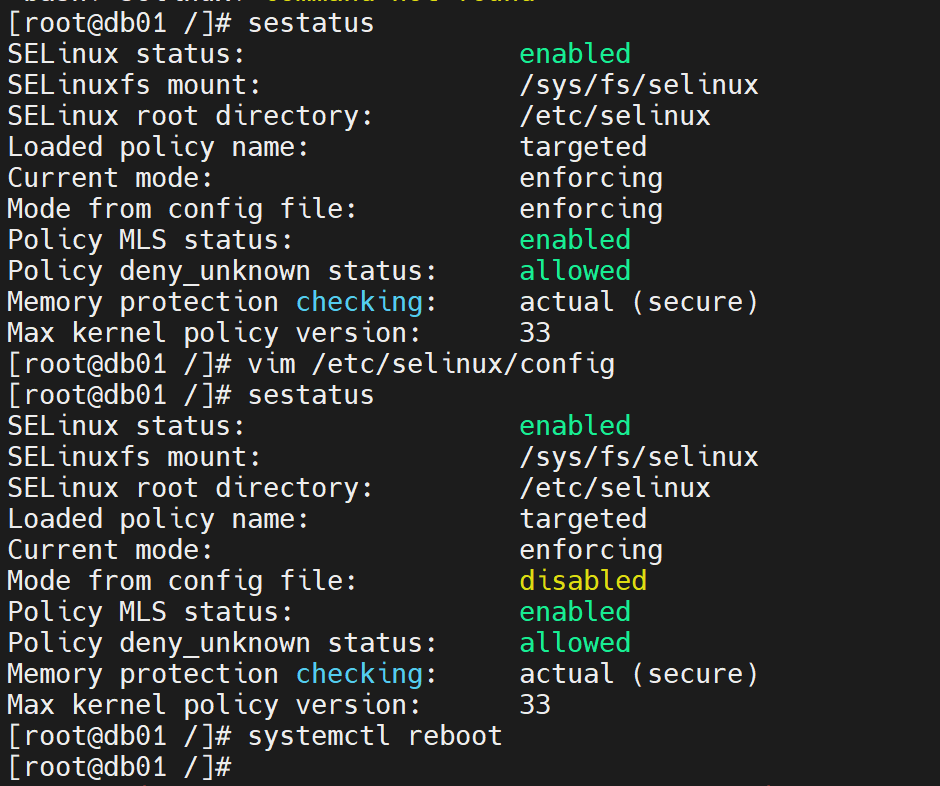The height and width of the screenshot is (786, 940).
Task: Click "enforcing" Current mode value, second output
Action: click(590, 551)
